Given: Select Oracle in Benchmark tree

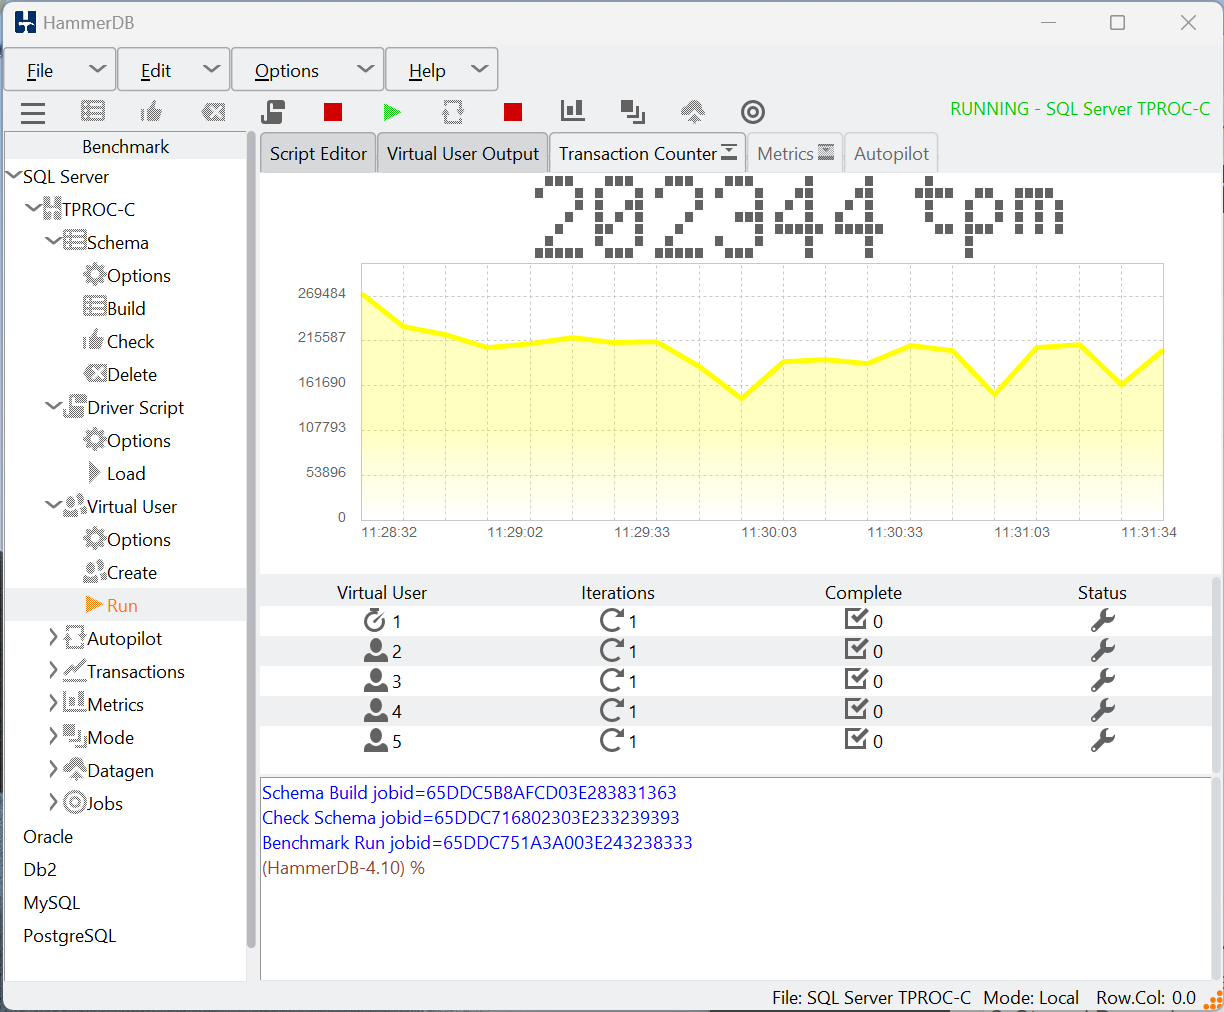Looking at the screenshot, I should coord(48,836).
